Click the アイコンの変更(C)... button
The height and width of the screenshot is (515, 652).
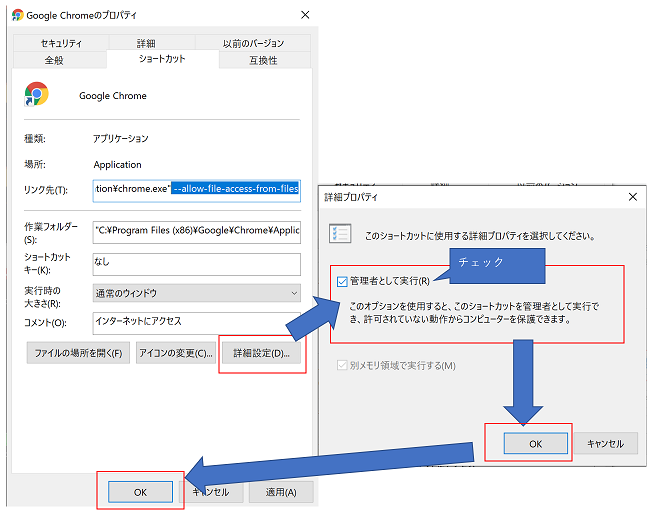[175, 353]
